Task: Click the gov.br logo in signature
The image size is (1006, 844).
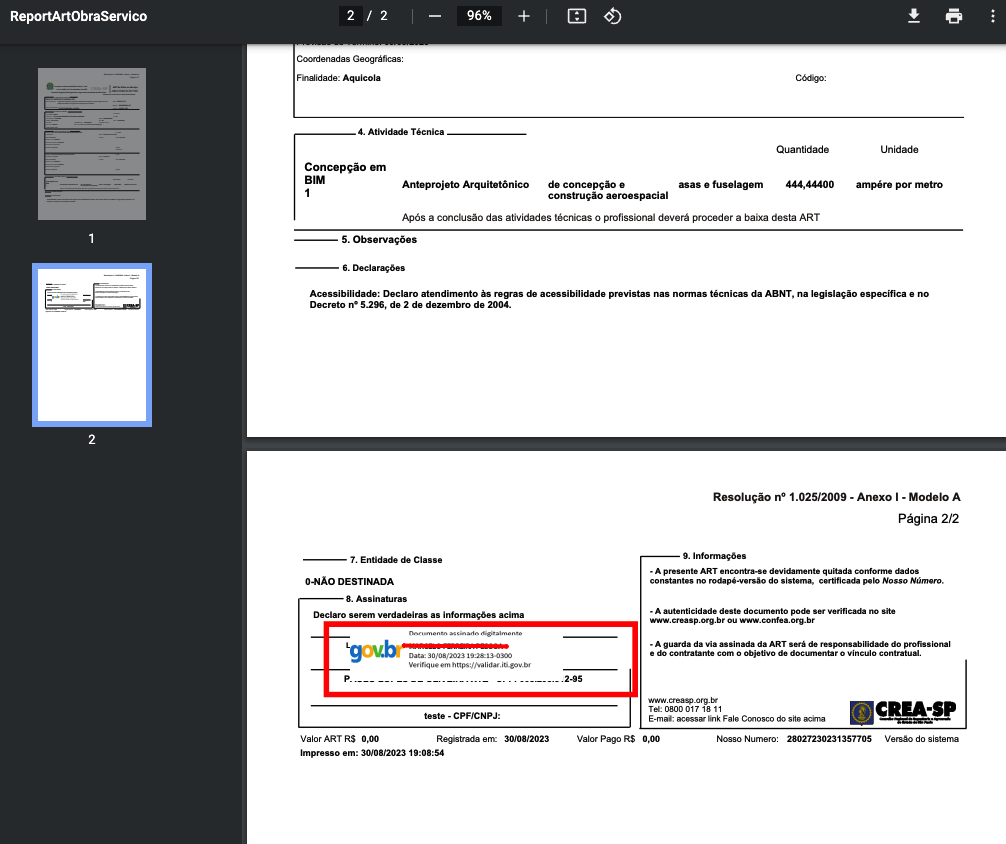Action: pos(374,650)
